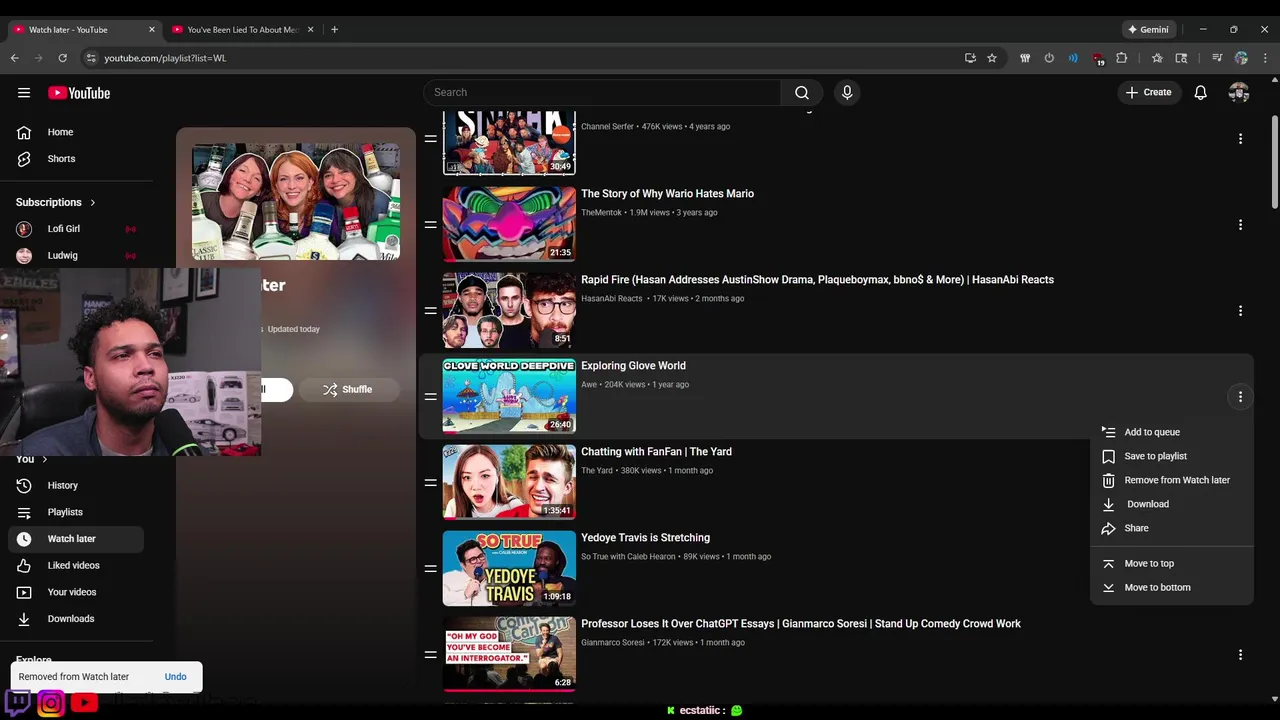Grab reorder handle for Wario Hates Mario
This screenshot has height=720, width=1280.
coord(430,225)
